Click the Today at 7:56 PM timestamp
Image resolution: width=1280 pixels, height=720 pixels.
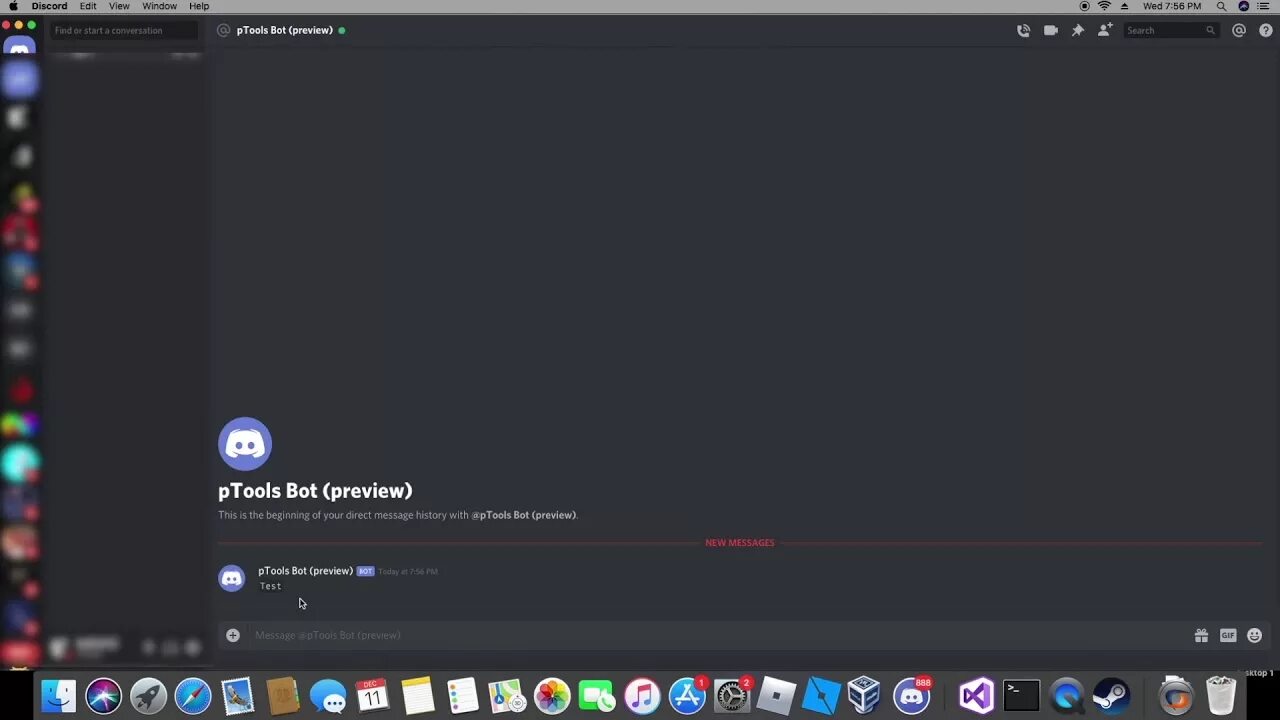pos(408,572)
